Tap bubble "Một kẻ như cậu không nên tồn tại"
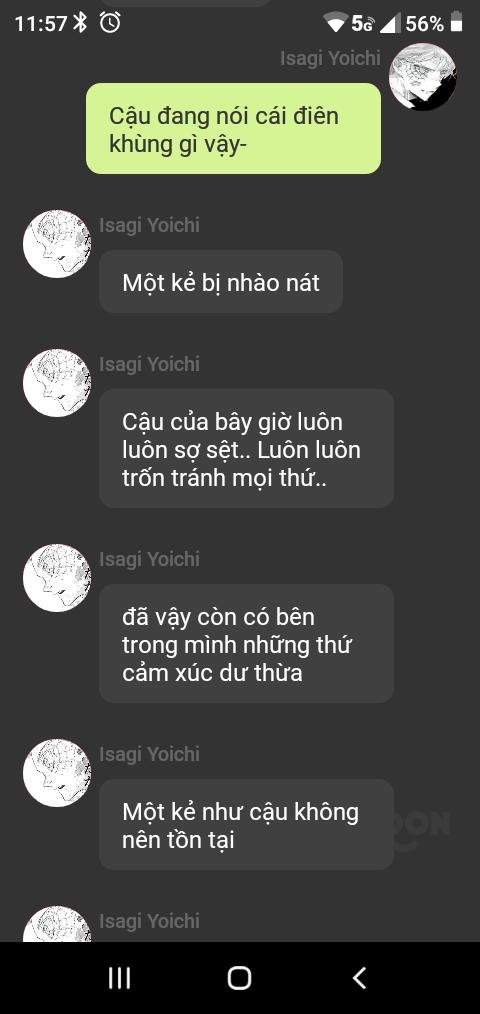 pos(246,824)
